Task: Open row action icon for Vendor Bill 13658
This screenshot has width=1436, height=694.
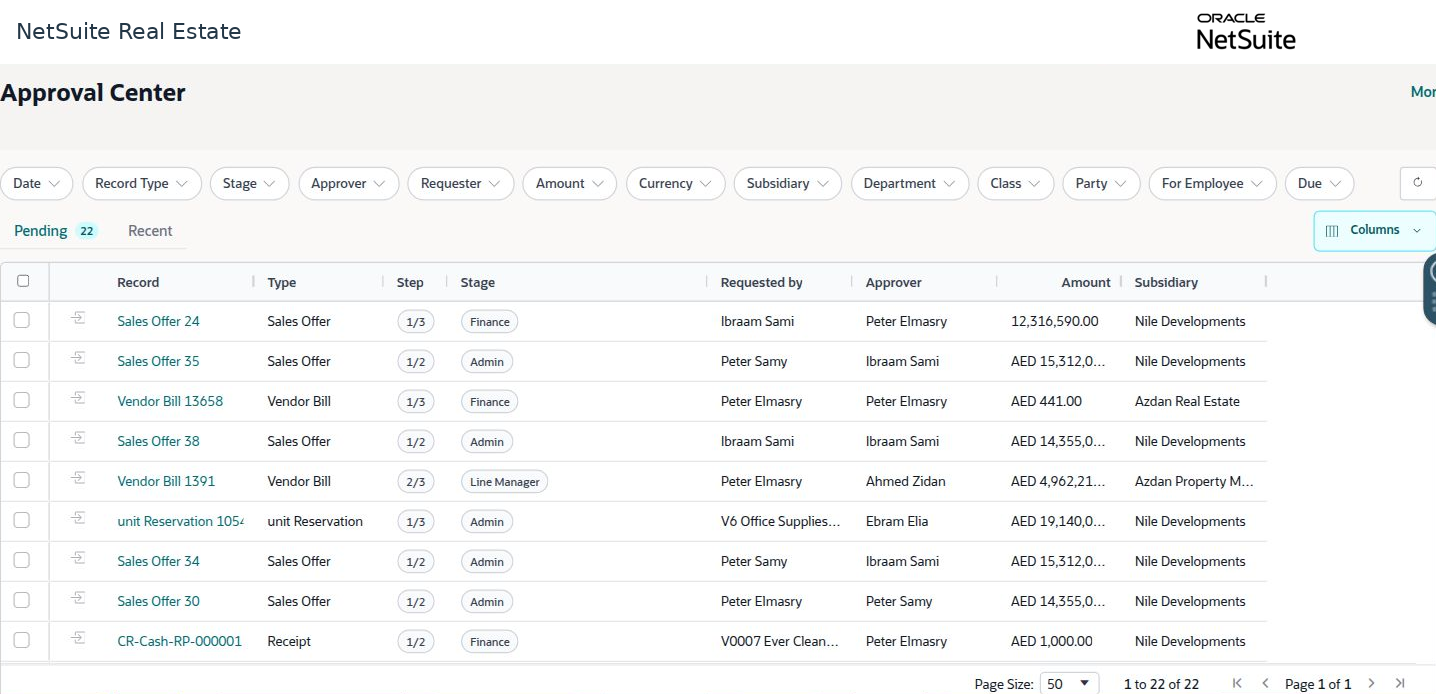Action: click(x=78, y=399)
